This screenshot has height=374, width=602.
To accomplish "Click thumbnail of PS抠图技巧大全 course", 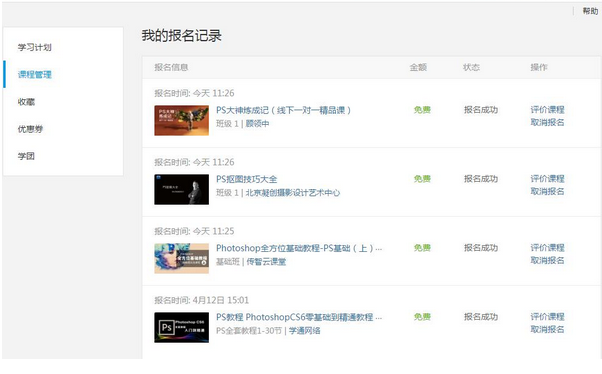I will (182, 189).
